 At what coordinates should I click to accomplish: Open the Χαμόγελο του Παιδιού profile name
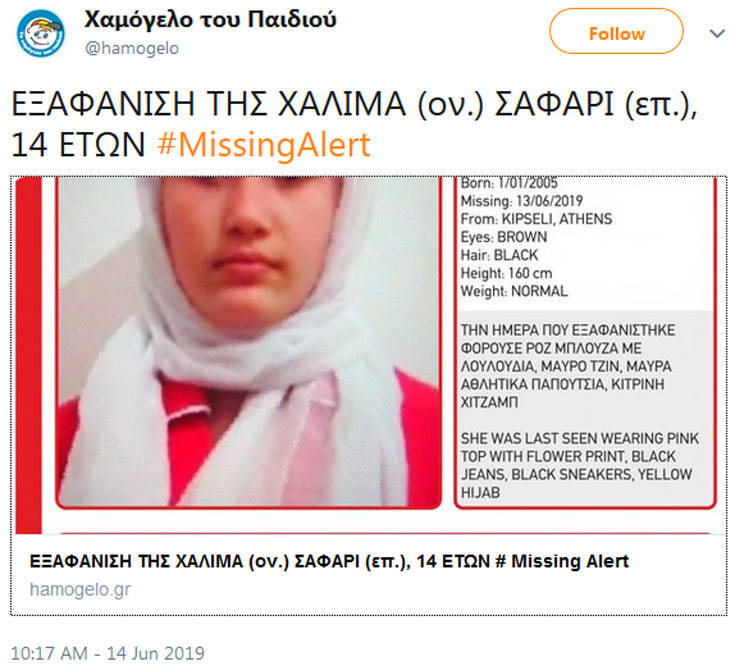coord(210,20)
